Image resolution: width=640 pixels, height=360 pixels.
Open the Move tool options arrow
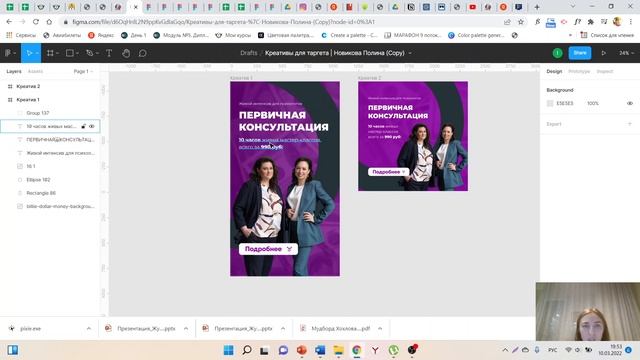(37, 53)
